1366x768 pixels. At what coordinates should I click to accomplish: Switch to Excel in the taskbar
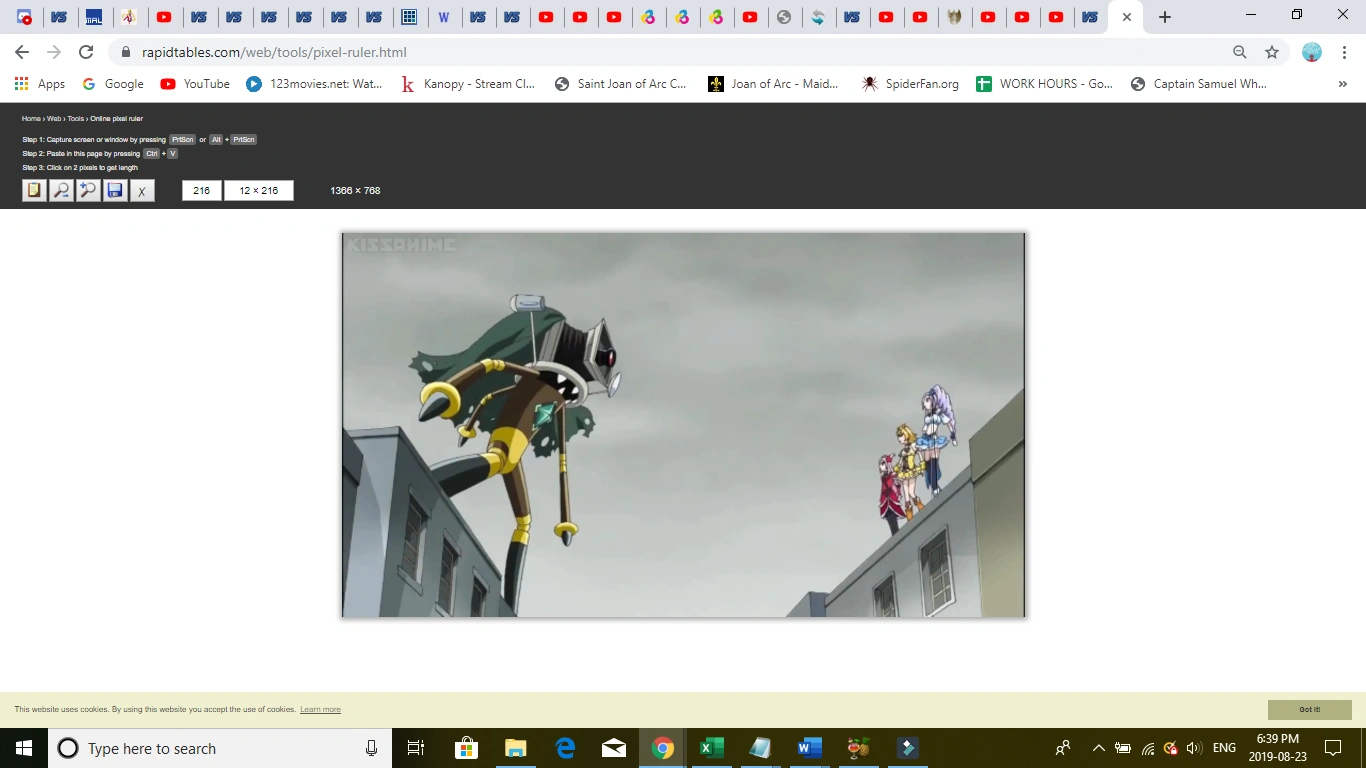(712, 748)
